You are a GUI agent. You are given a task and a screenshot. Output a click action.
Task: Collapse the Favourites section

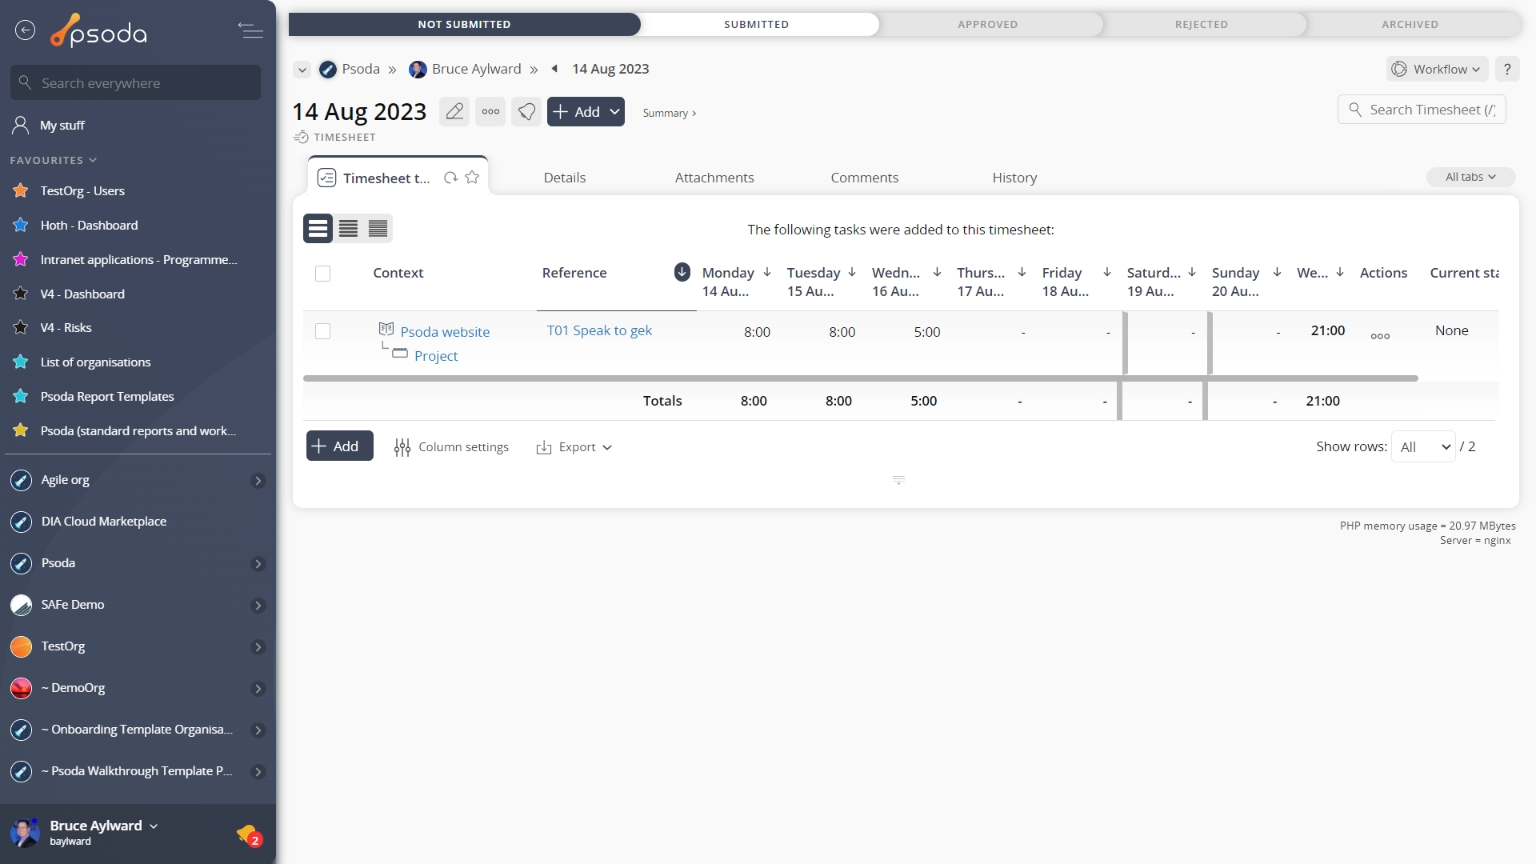coord(53,160)
